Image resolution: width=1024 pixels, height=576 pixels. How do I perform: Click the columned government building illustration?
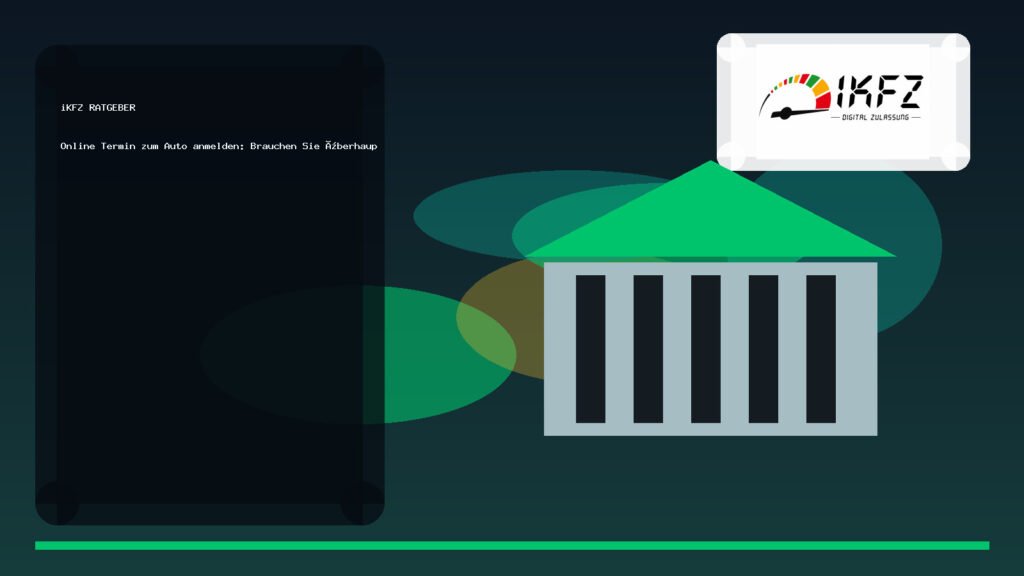point(710,298)
